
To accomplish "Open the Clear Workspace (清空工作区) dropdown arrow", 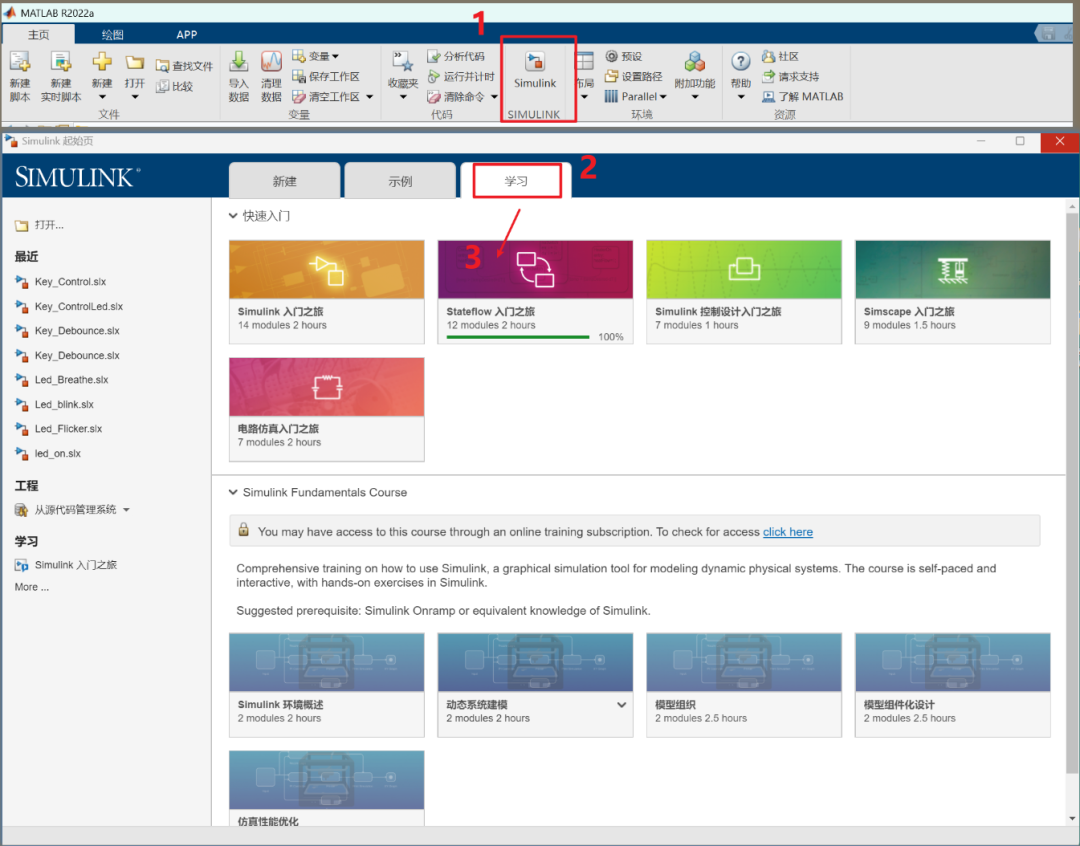I will [x=370, y=96].
